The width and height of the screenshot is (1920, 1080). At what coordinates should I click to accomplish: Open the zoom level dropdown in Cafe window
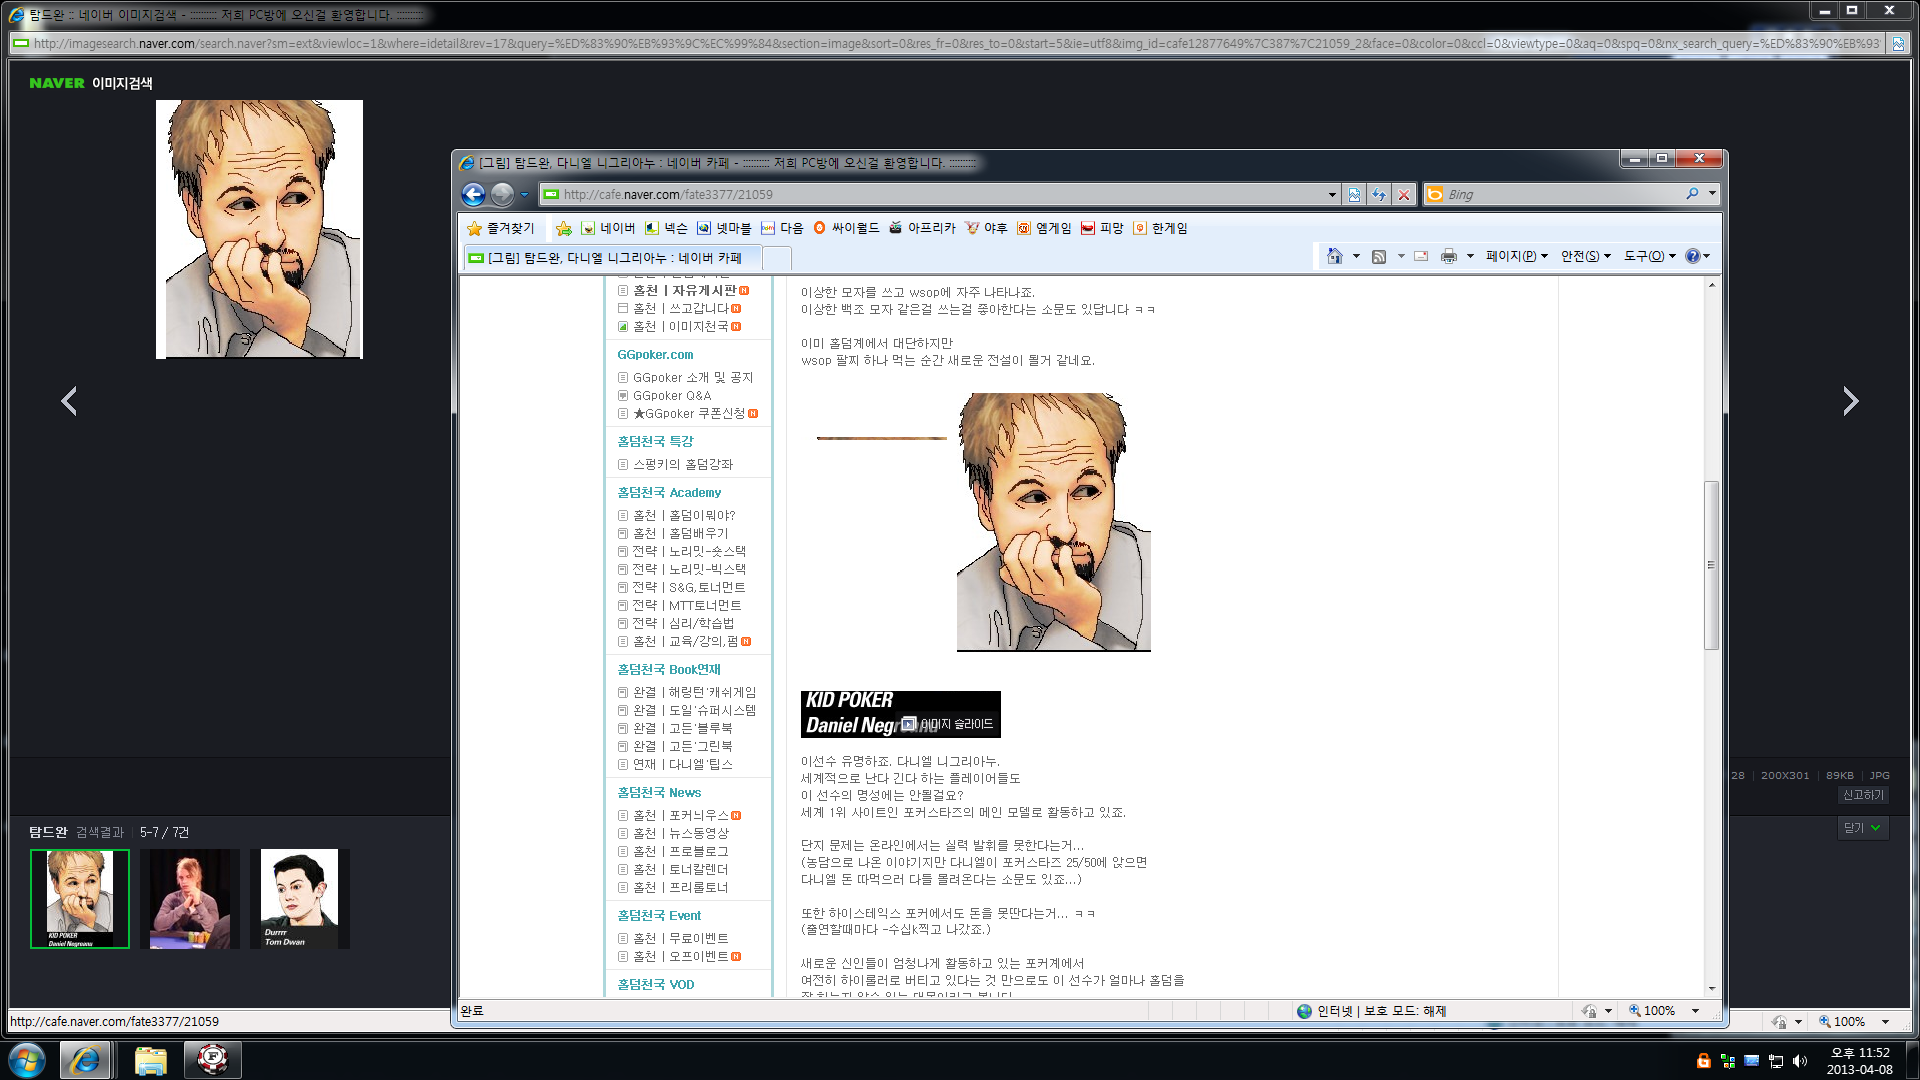pos(1695,1011)
